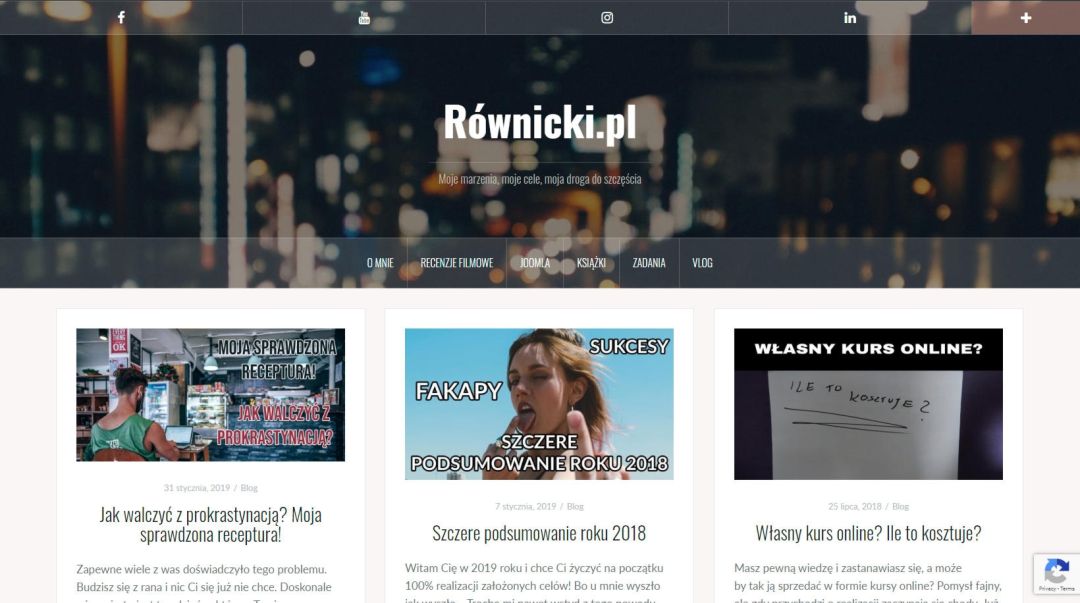Open the O MNIE menu item
Image resolution: width=1080 pixels, height=603 pixels.
(x=380, y=263)
